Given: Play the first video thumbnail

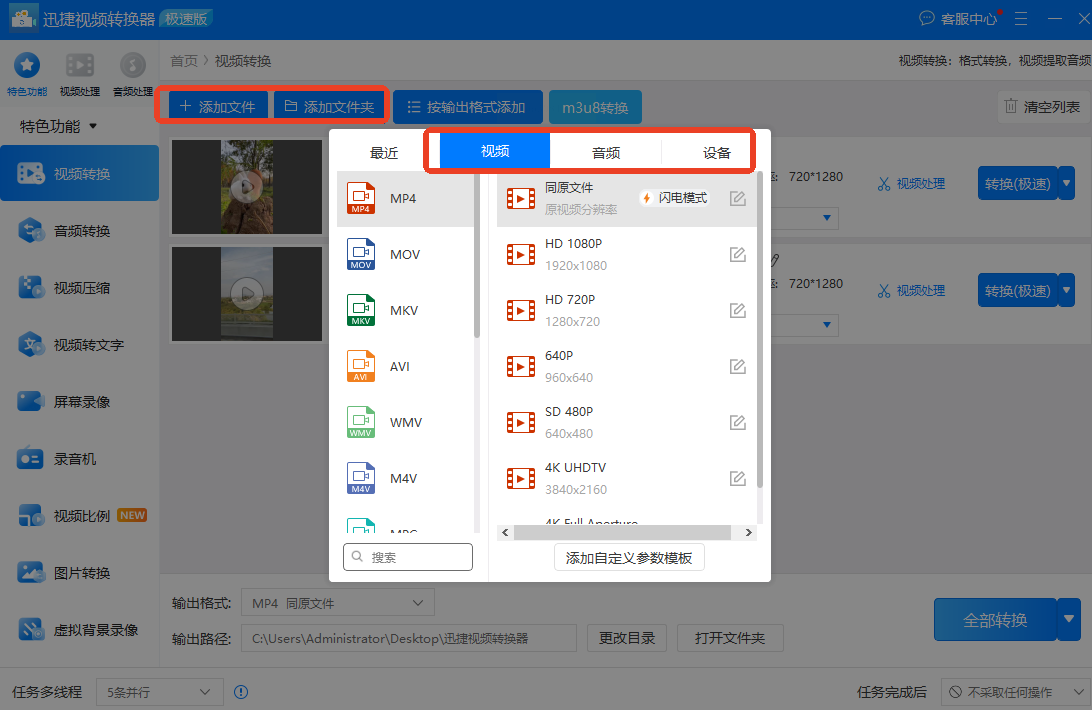Looking at the screenshot, I should [247, 187].
